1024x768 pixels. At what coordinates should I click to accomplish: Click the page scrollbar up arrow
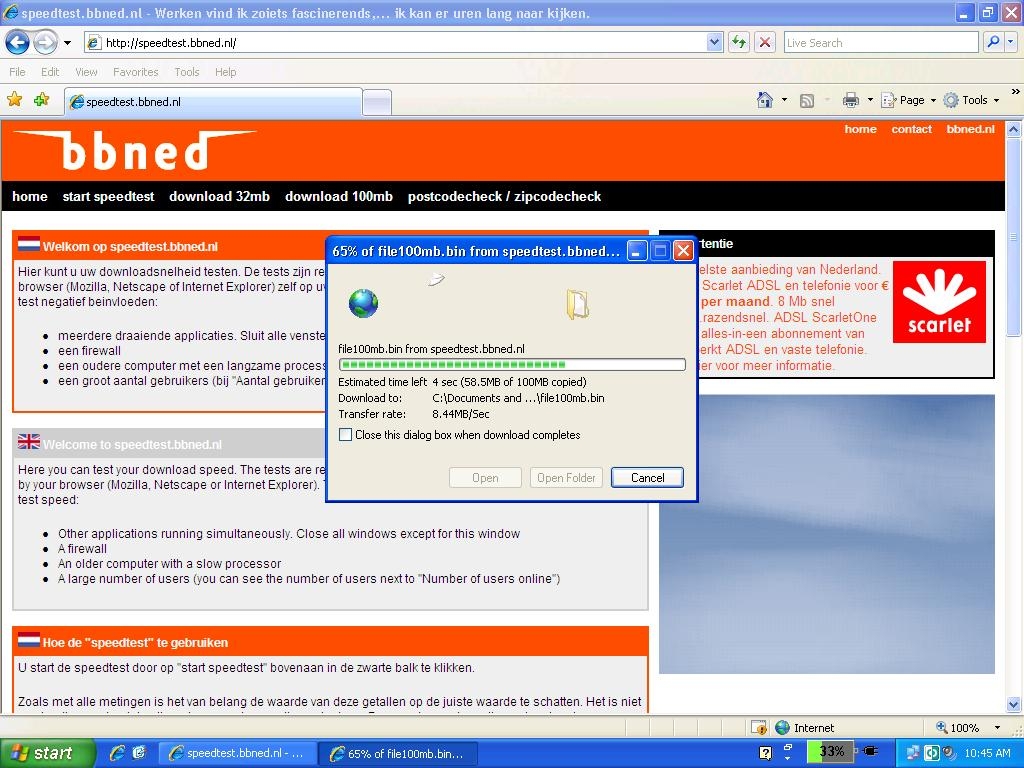pos(1014,129)
